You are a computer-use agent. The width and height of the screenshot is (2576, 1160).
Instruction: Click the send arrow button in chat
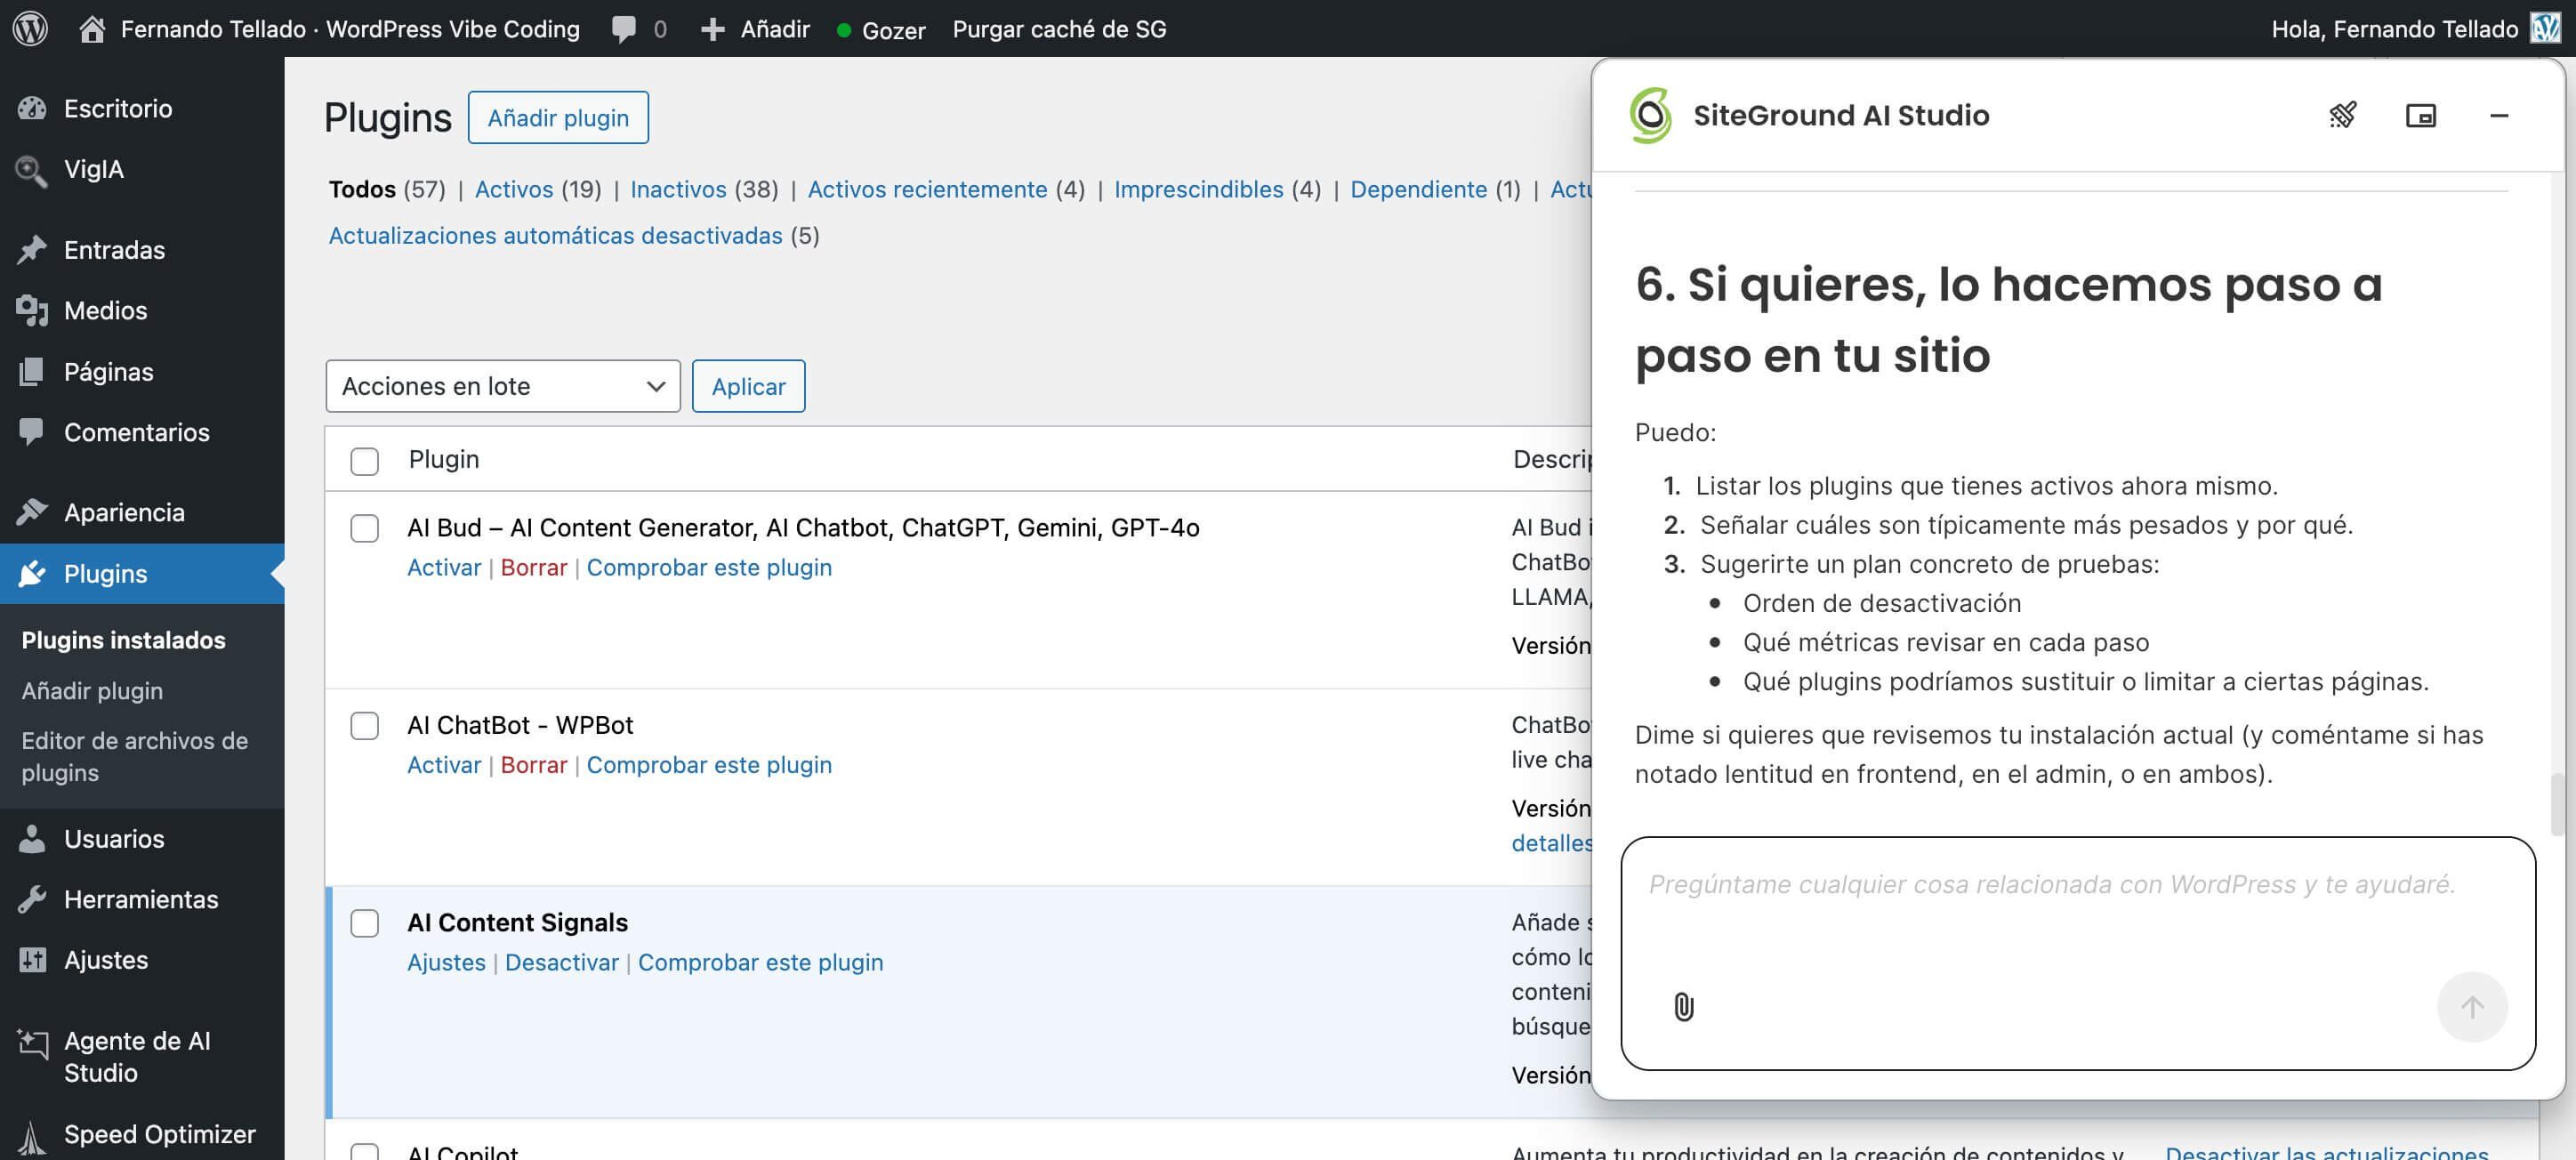[x=2471, y=1006]
